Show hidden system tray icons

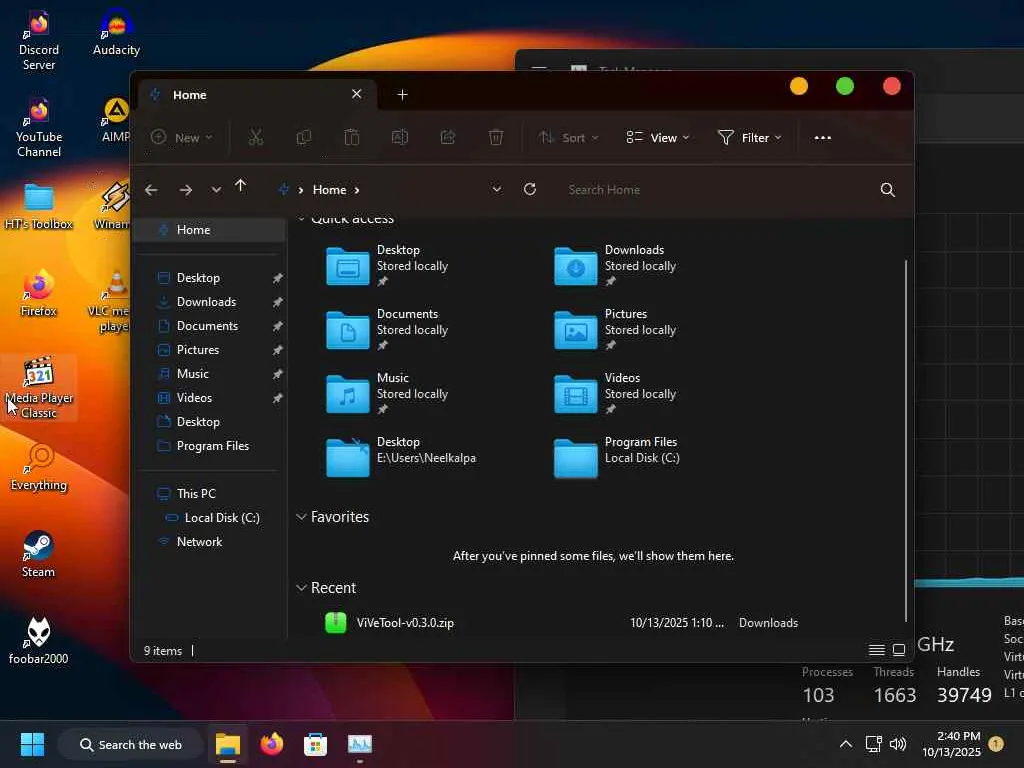846,744
